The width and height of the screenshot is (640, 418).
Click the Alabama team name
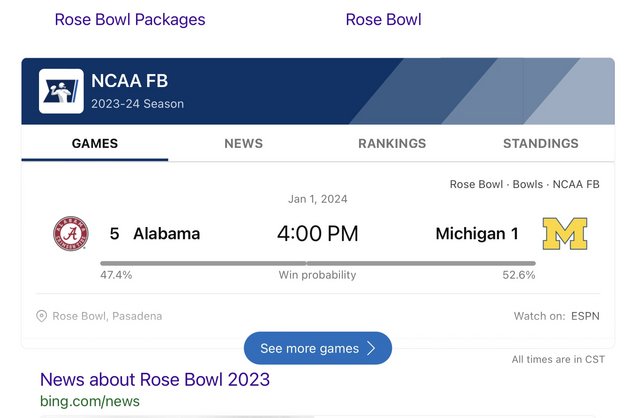[x=166, y=234]
